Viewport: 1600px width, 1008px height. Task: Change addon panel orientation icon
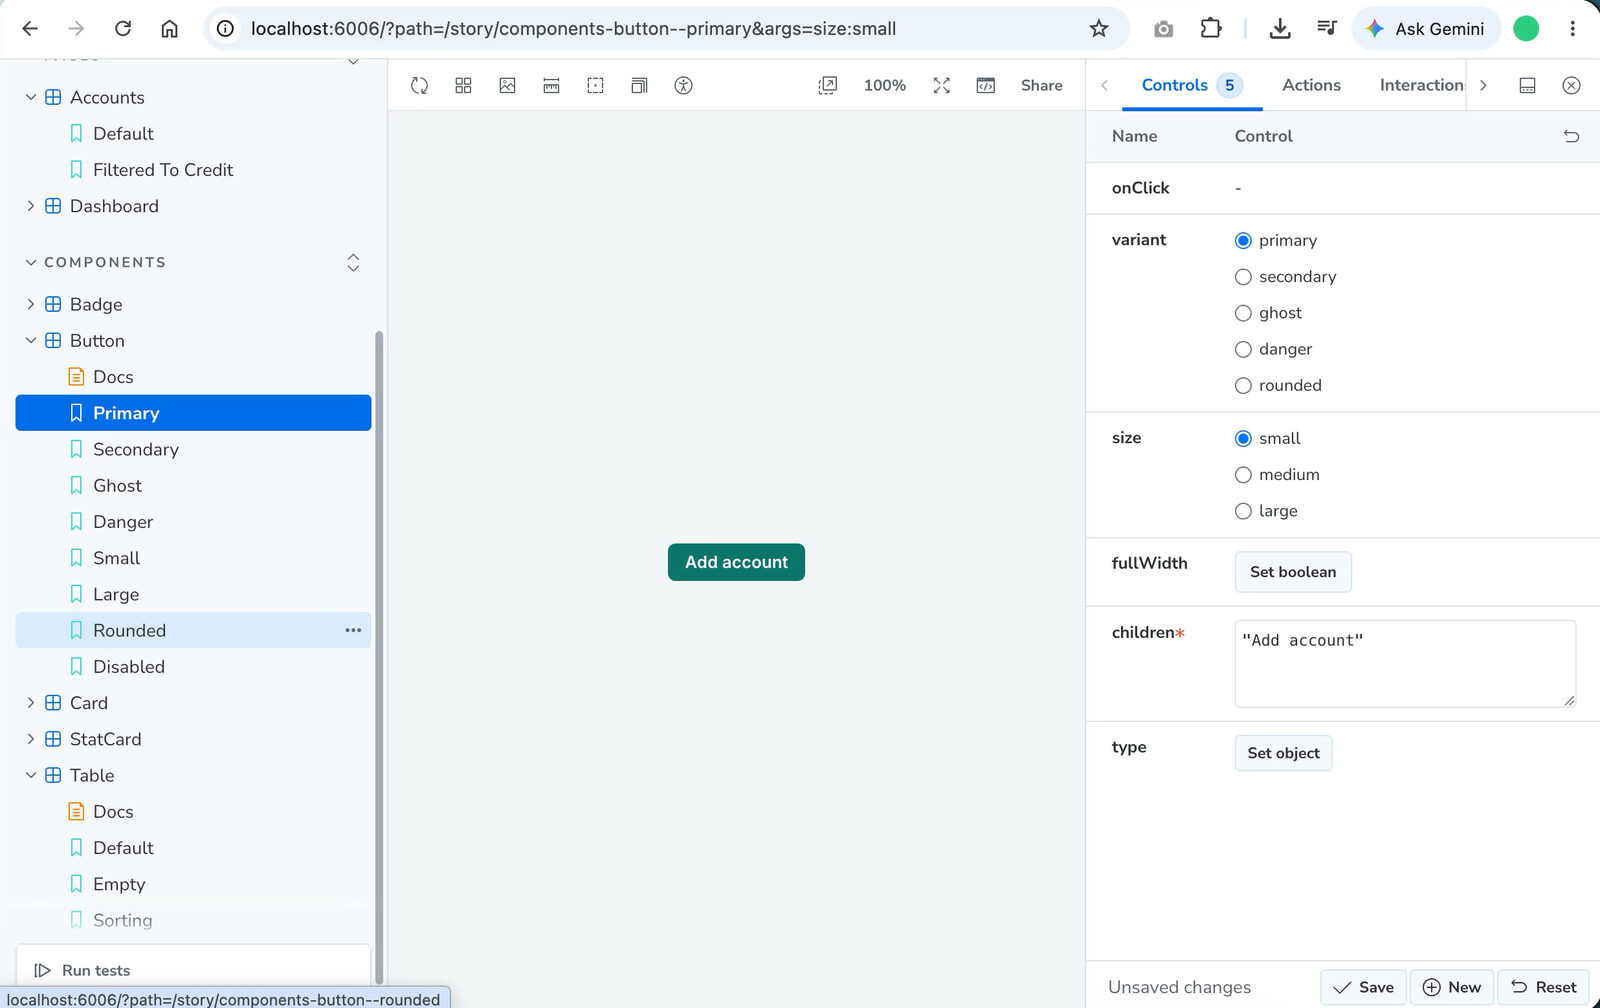coord(1527,85)
